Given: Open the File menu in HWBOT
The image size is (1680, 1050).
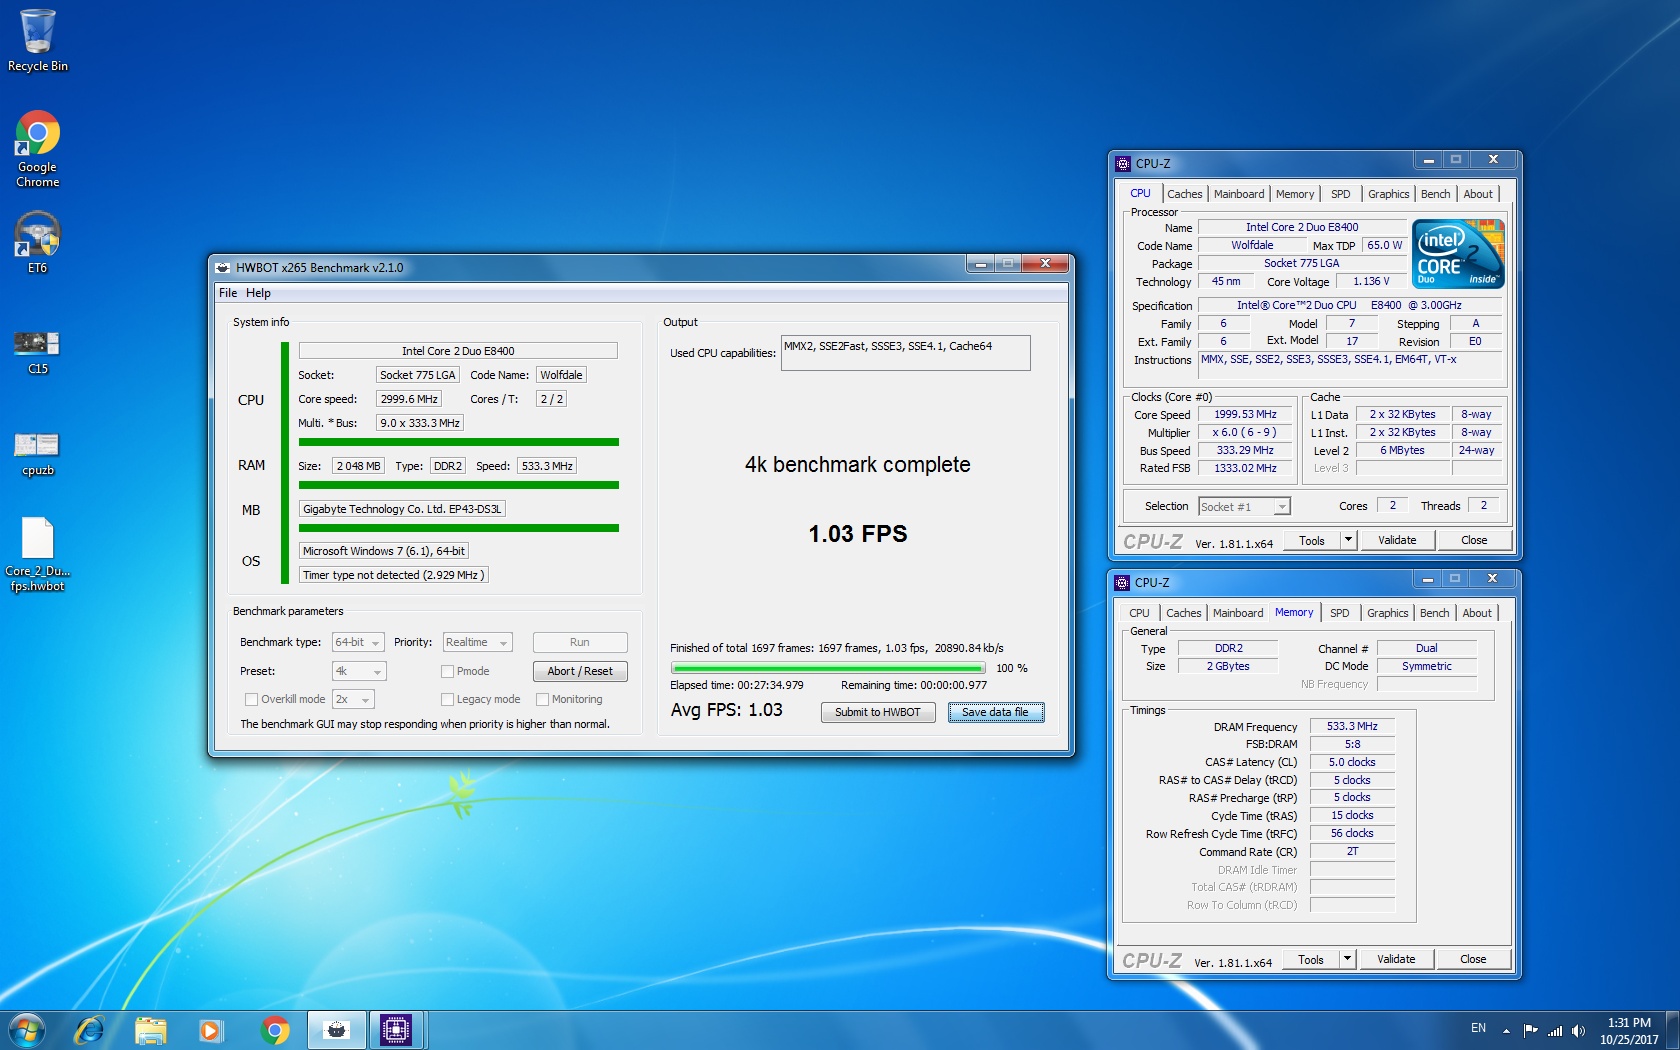Looking at the screenshot, I should [228, 293].
